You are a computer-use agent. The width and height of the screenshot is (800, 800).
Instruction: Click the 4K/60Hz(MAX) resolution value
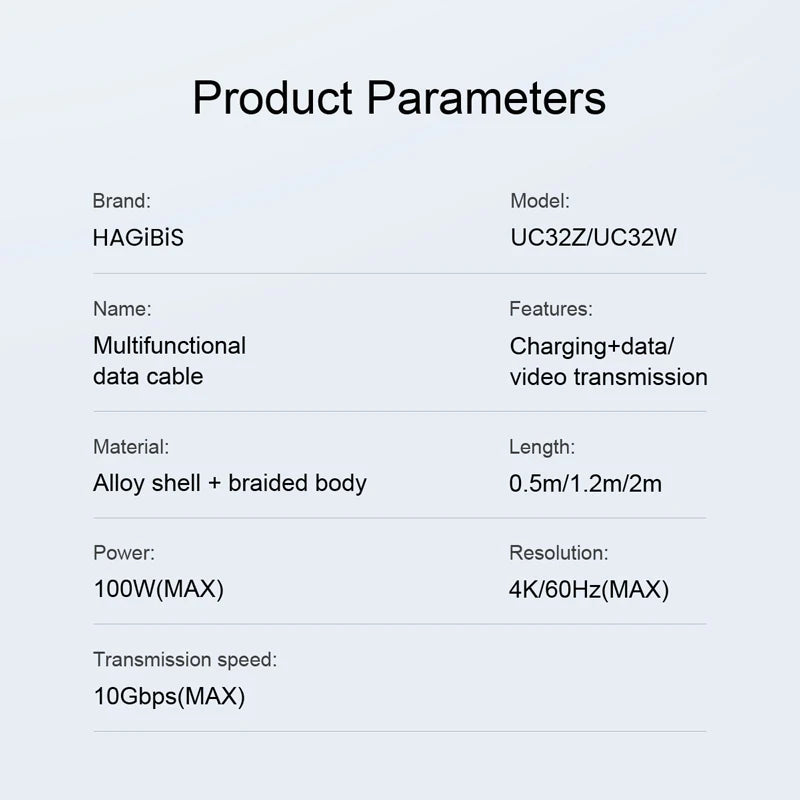click(588, 589)
